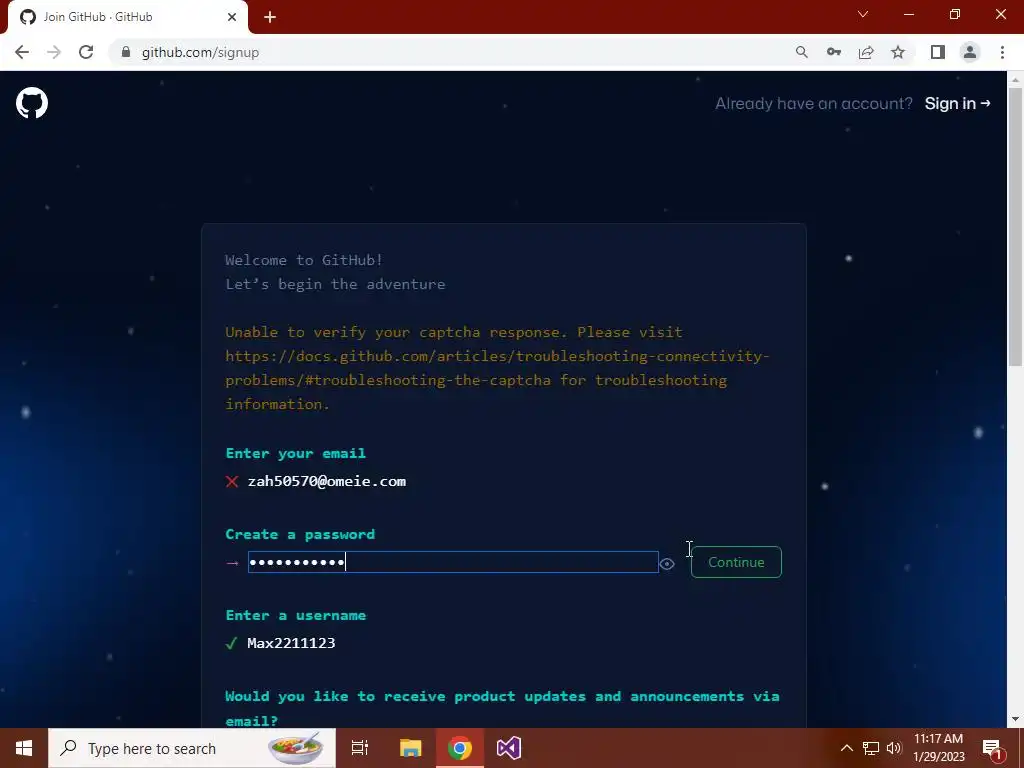
Task: Click 'Already have an account?' text
Action: coord(814,104)
